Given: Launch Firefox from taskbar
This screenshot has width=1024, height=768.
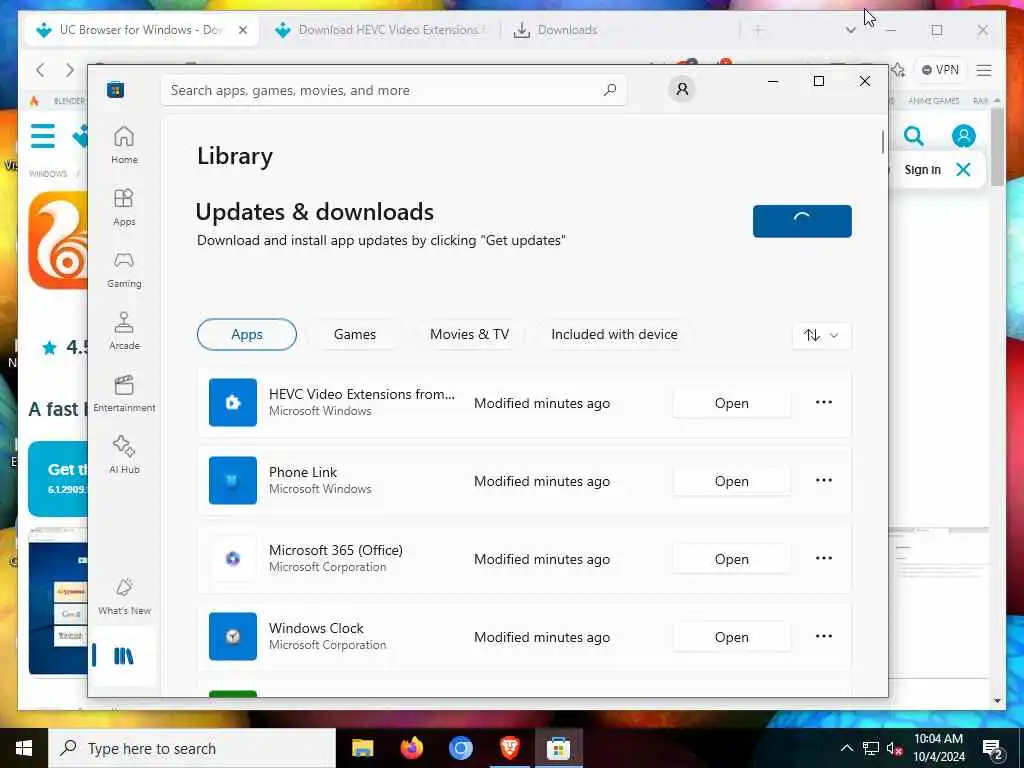Looking at the screenshot, I should (x=411, y=748).
